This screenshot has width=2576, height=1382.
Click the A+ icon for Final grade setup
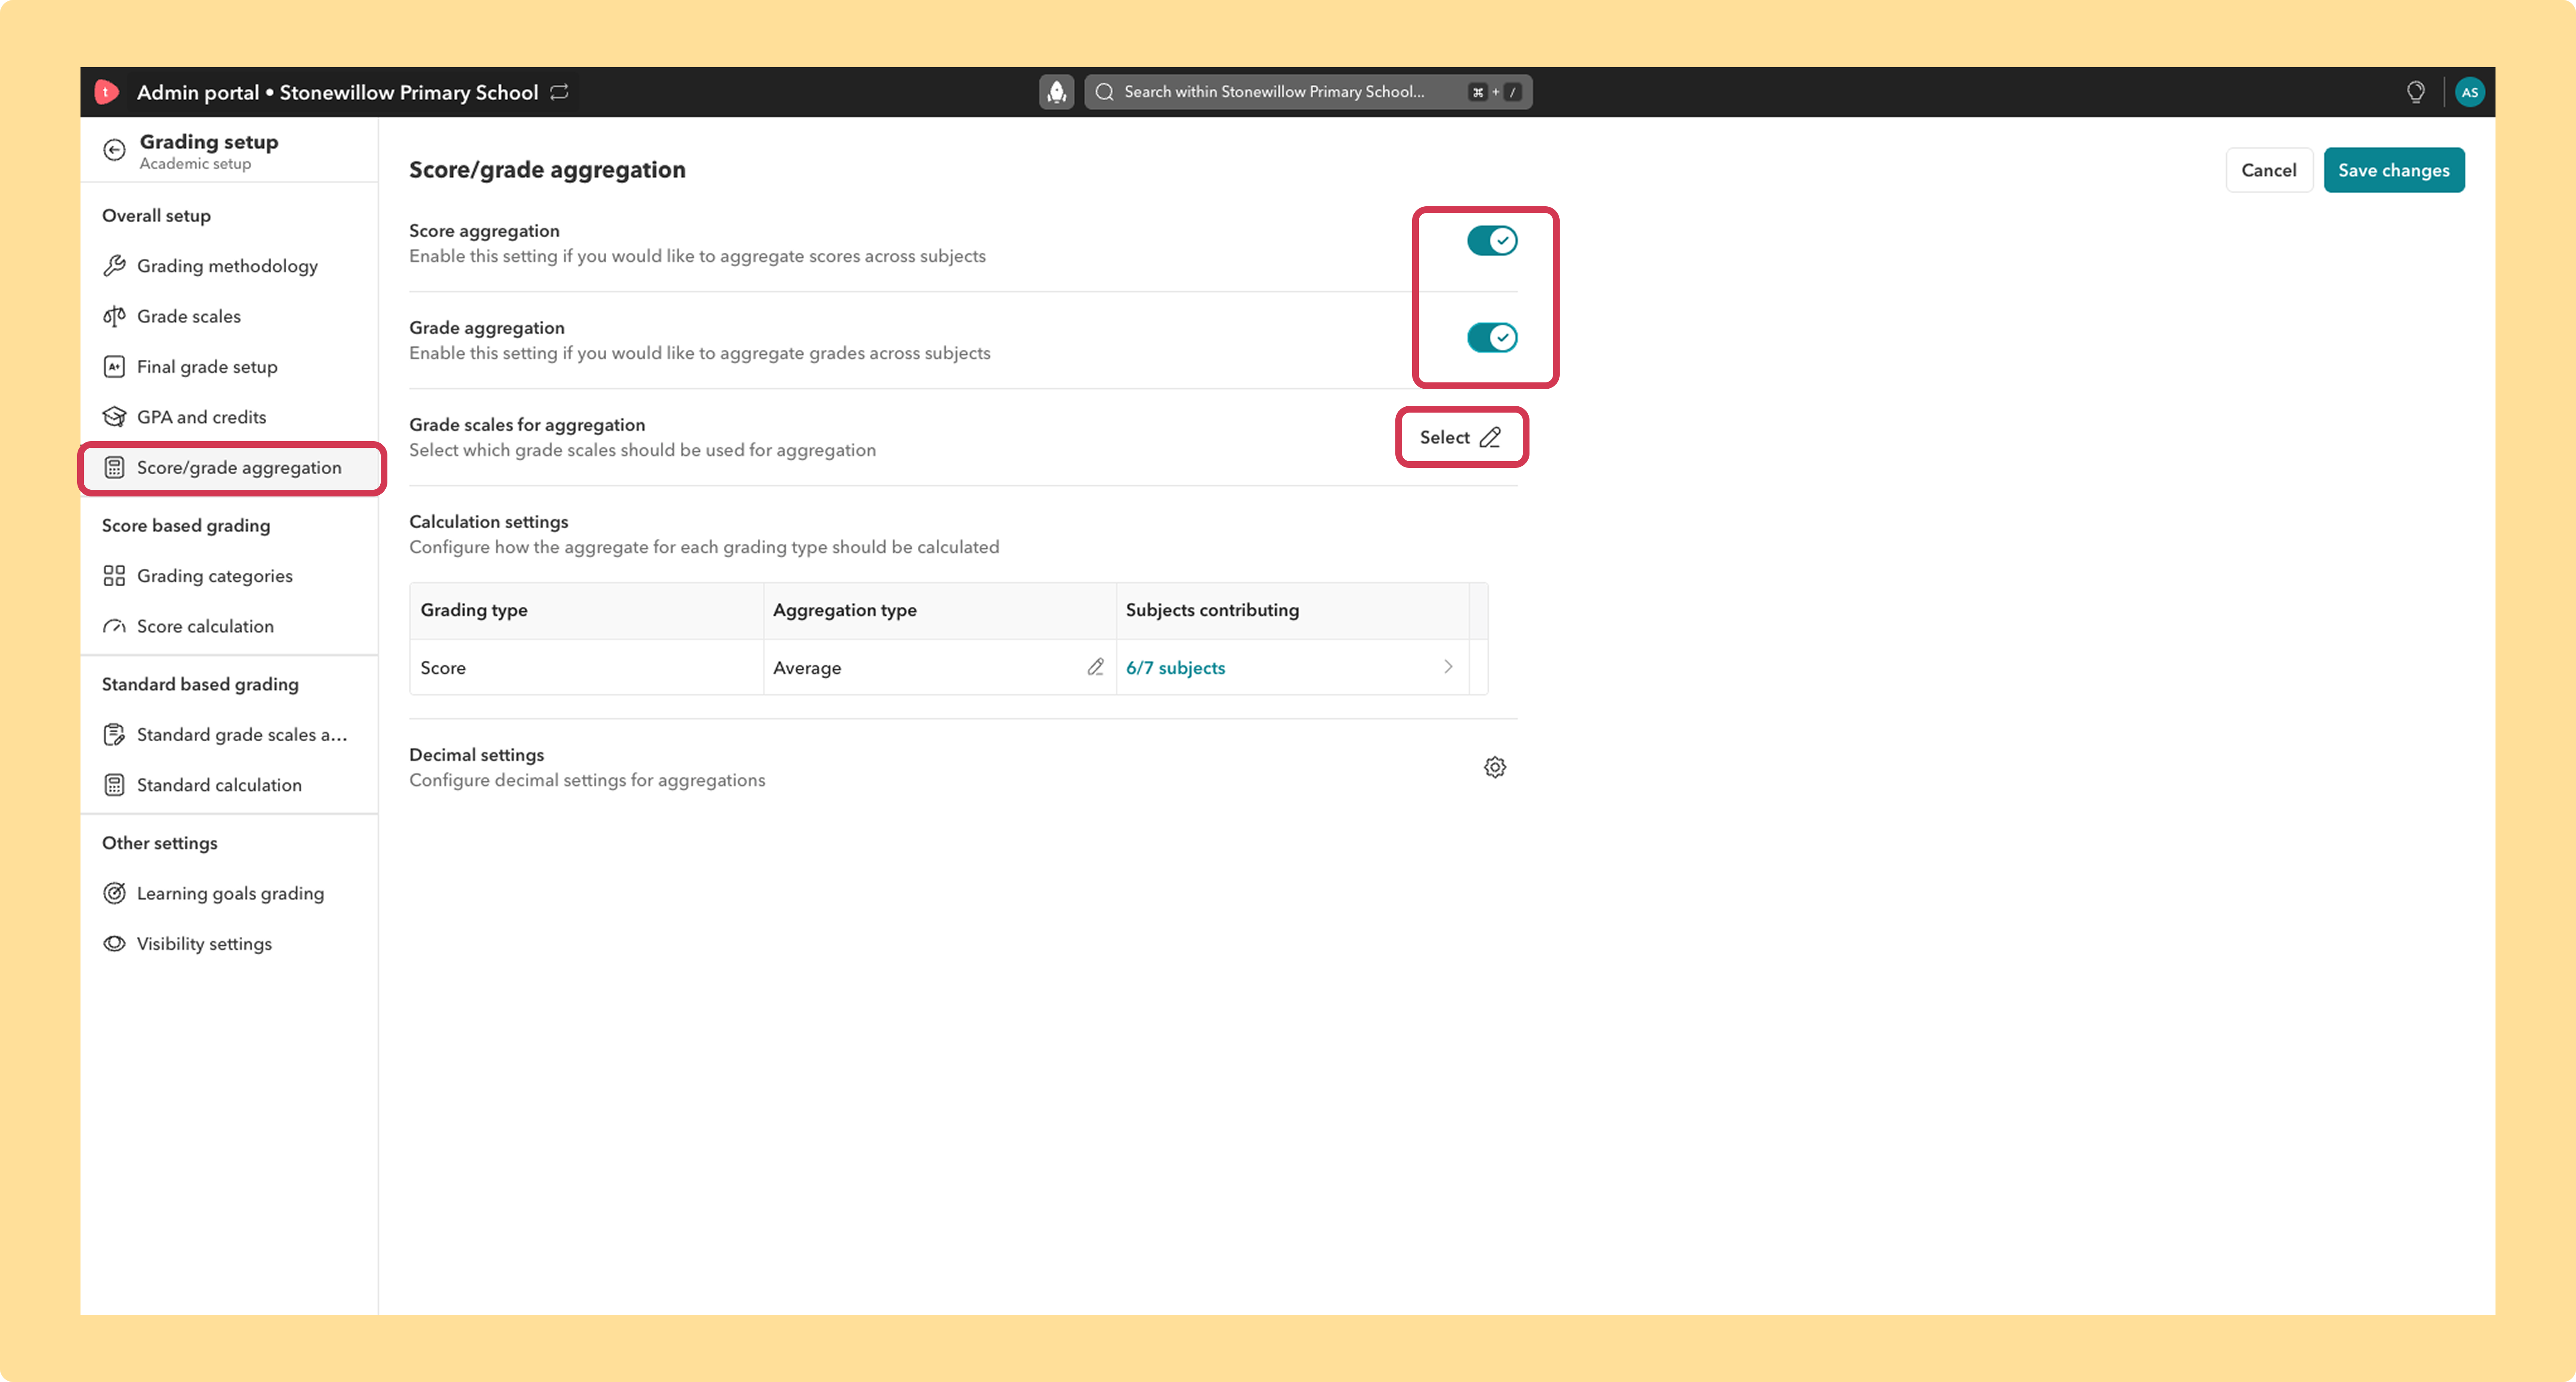pos(115,367)
